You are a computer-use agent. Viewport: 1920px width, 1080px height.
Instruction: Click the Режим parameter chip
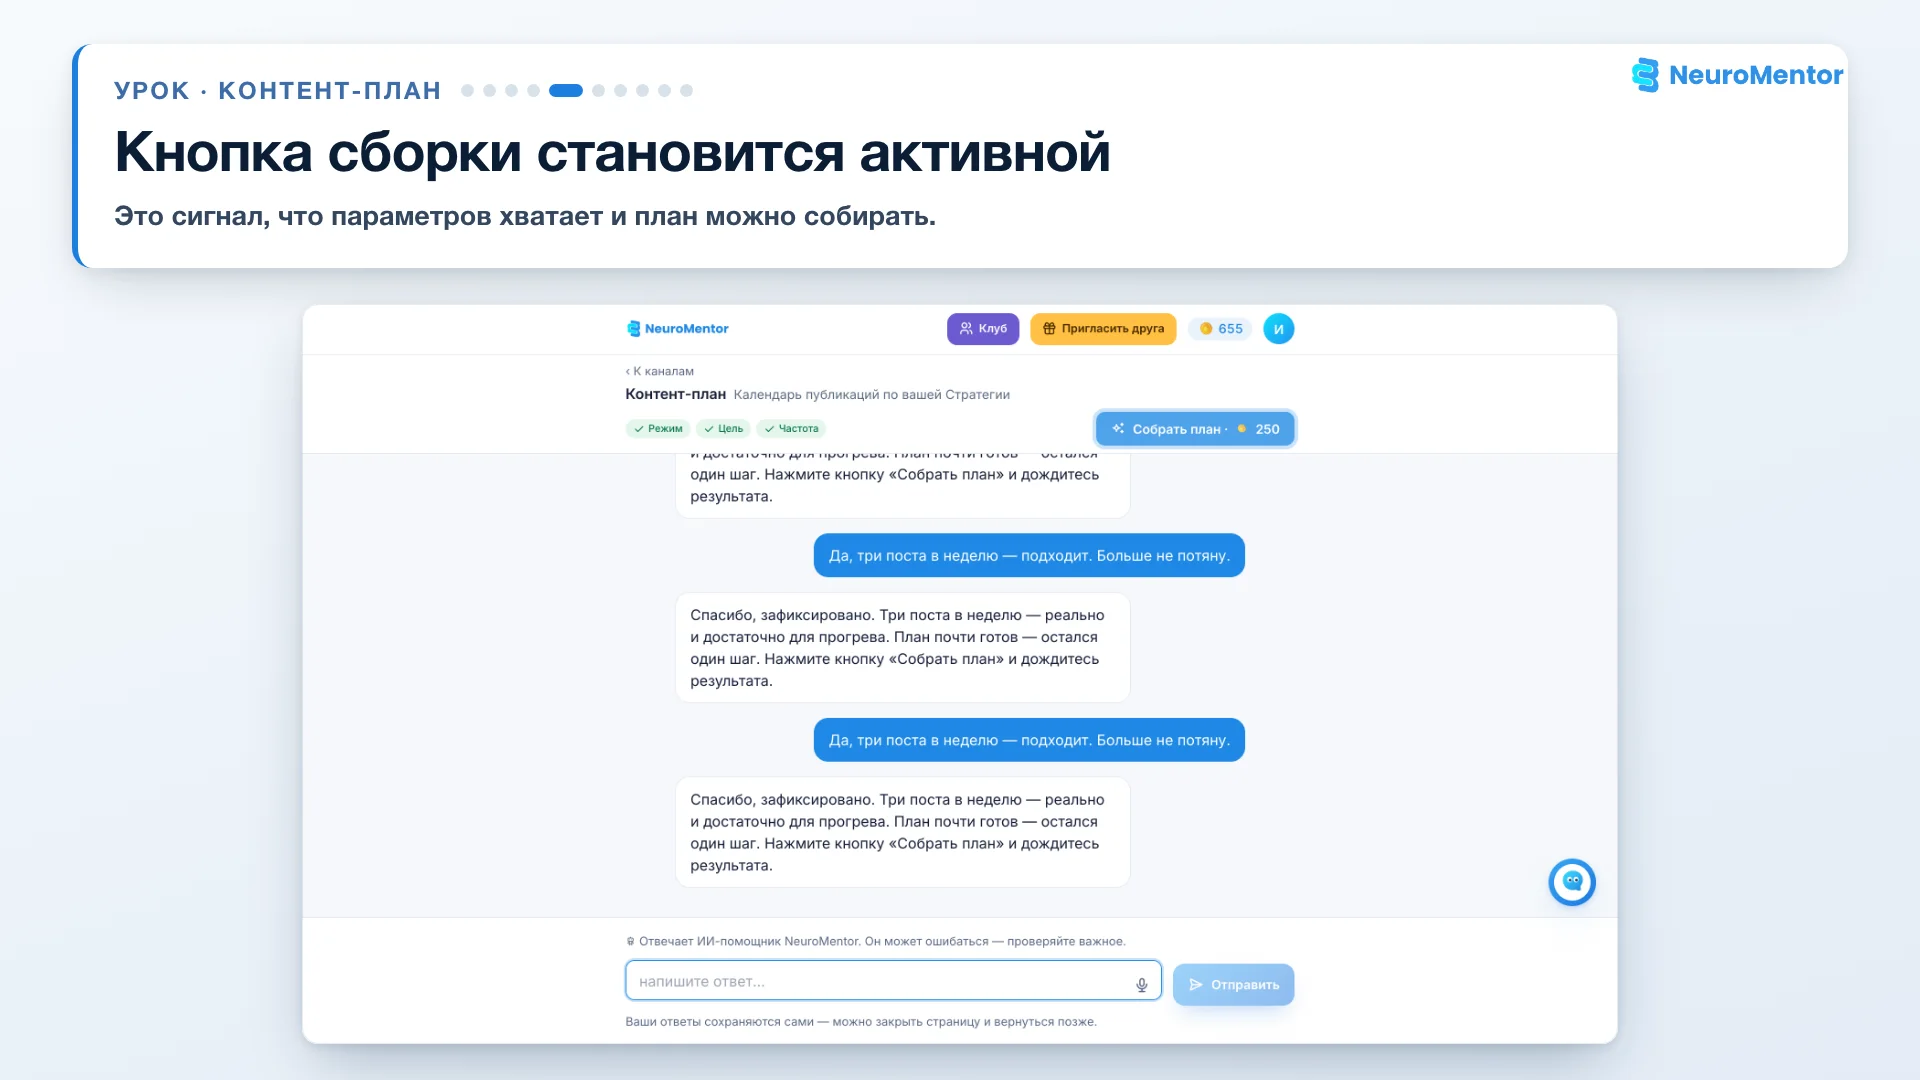click(658, 428)
